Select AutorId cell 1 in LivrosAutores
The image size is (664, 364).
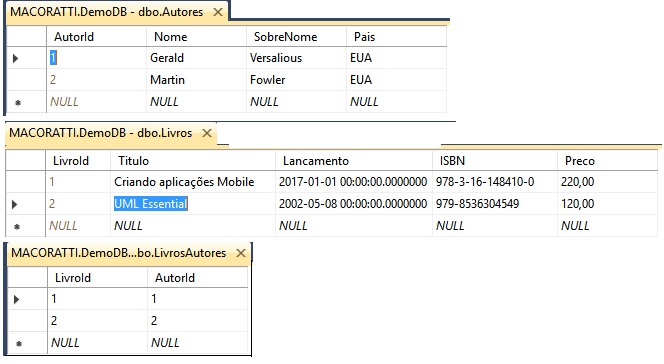pos(197,299)
